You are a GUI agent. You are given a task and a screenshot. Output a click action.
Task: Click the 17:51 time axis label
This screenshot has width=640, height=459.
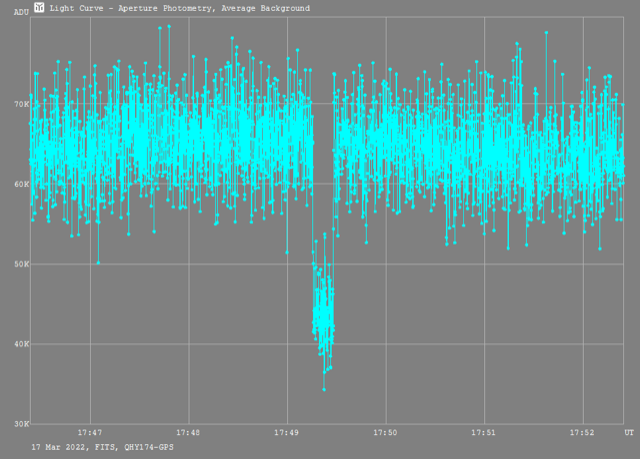484,432
